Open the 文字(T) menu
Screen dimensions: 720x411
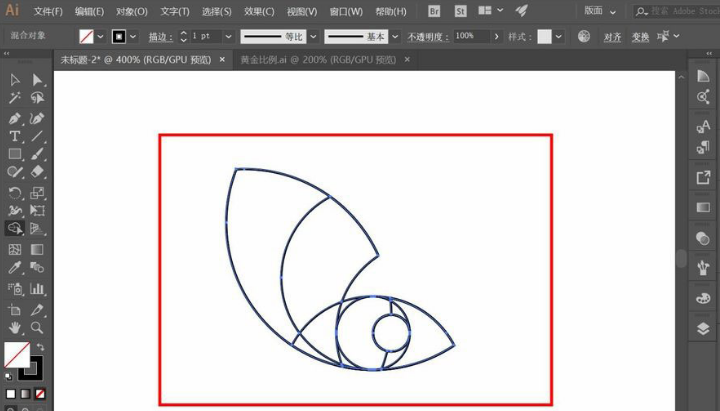point(174,11)
